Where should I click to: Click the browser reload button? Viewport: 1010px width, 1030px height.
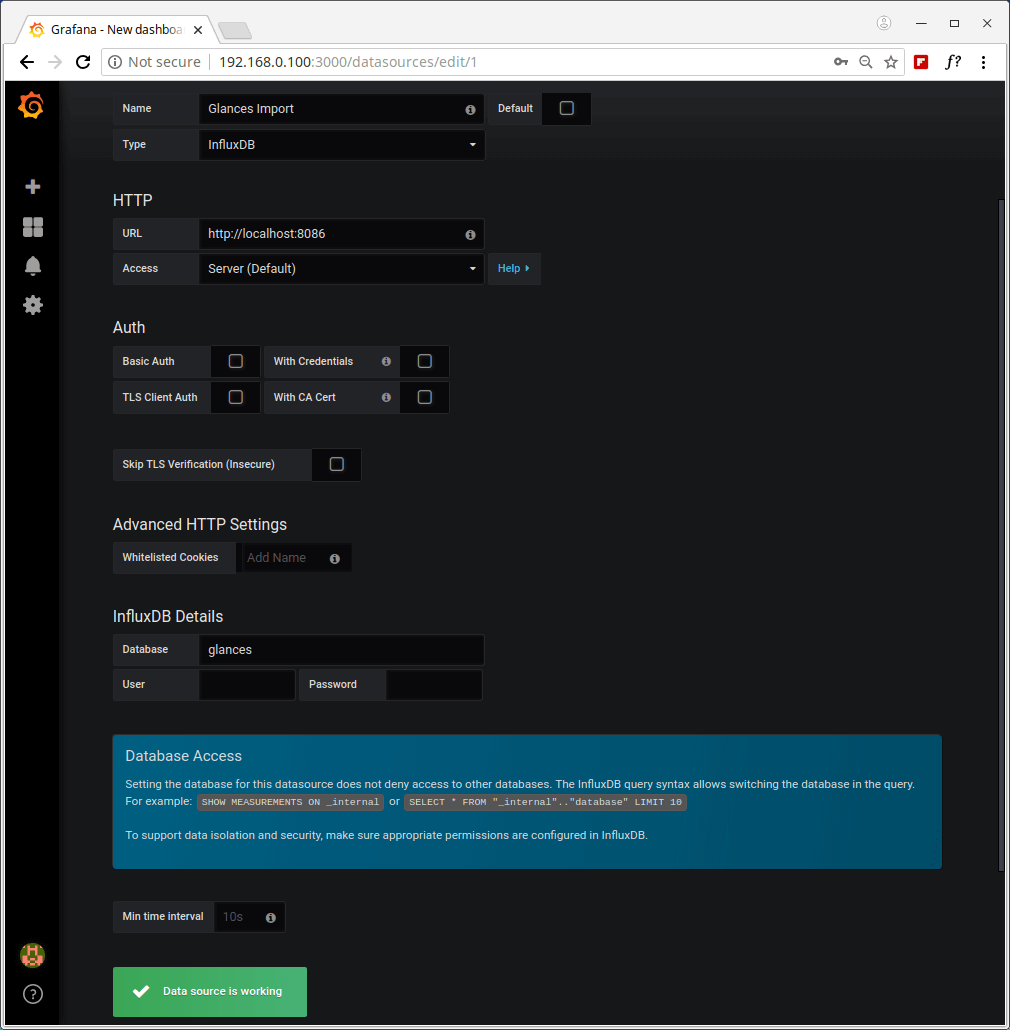tap(84, 62)
